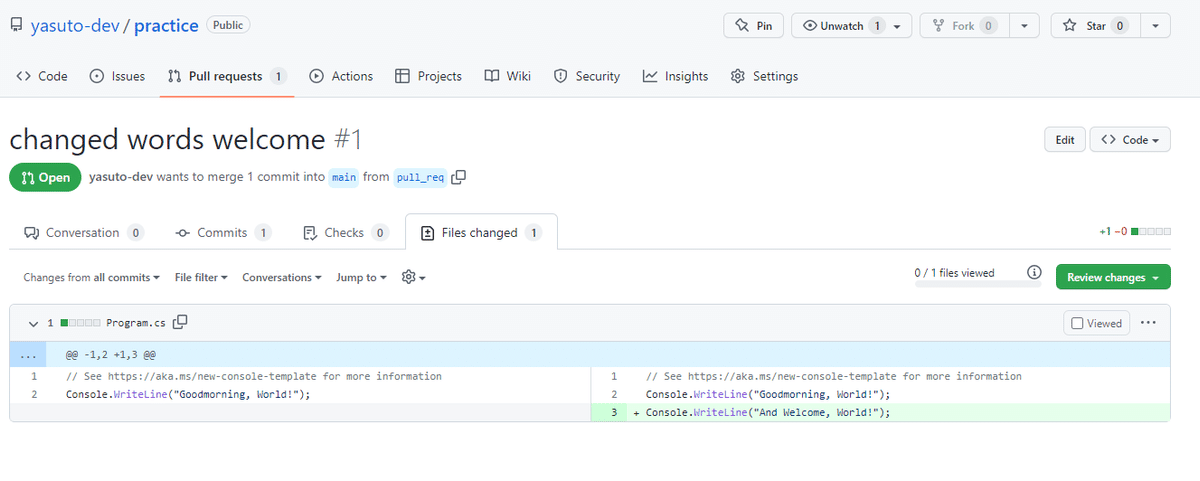Open the Review changes dropdown
This screenshot has width=1200, height=481.
1112,277
